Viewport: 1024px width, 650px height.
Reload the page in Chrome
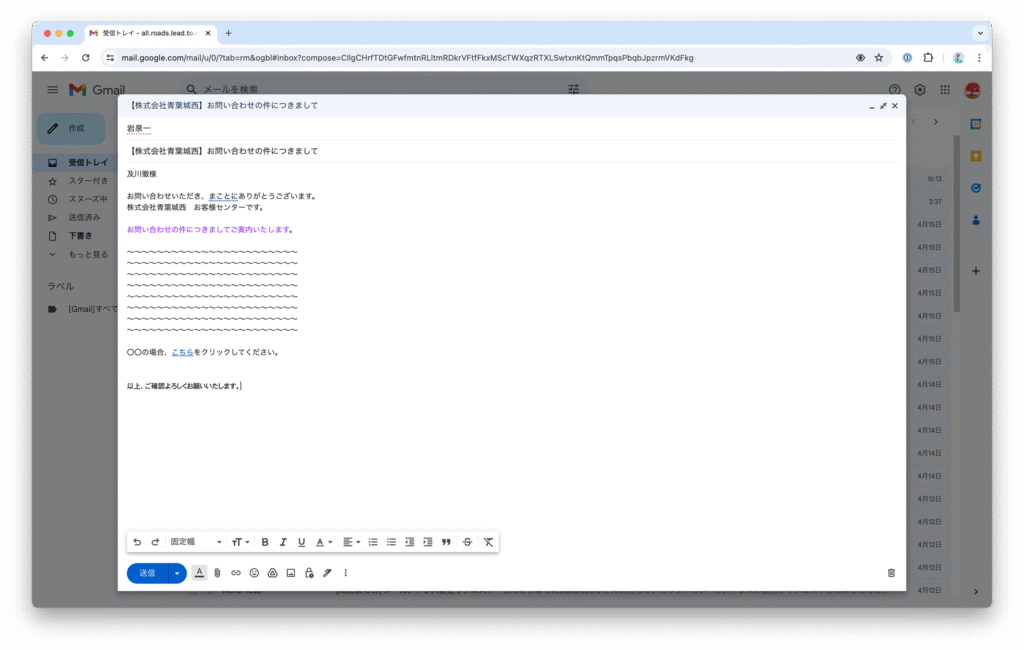coord(86,57)
